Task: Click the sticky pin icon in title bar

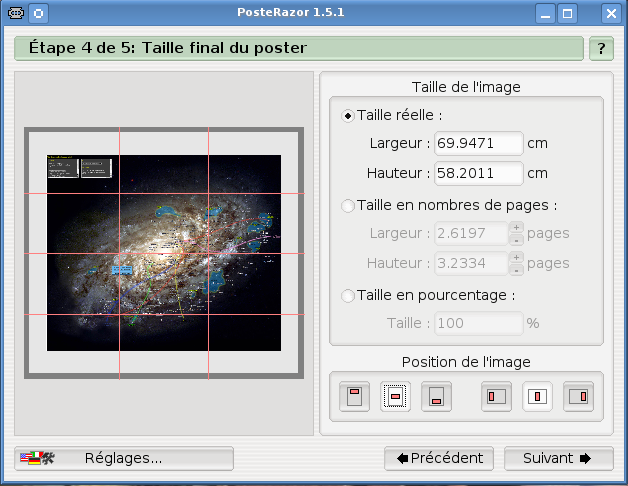Action: [38, 13]
